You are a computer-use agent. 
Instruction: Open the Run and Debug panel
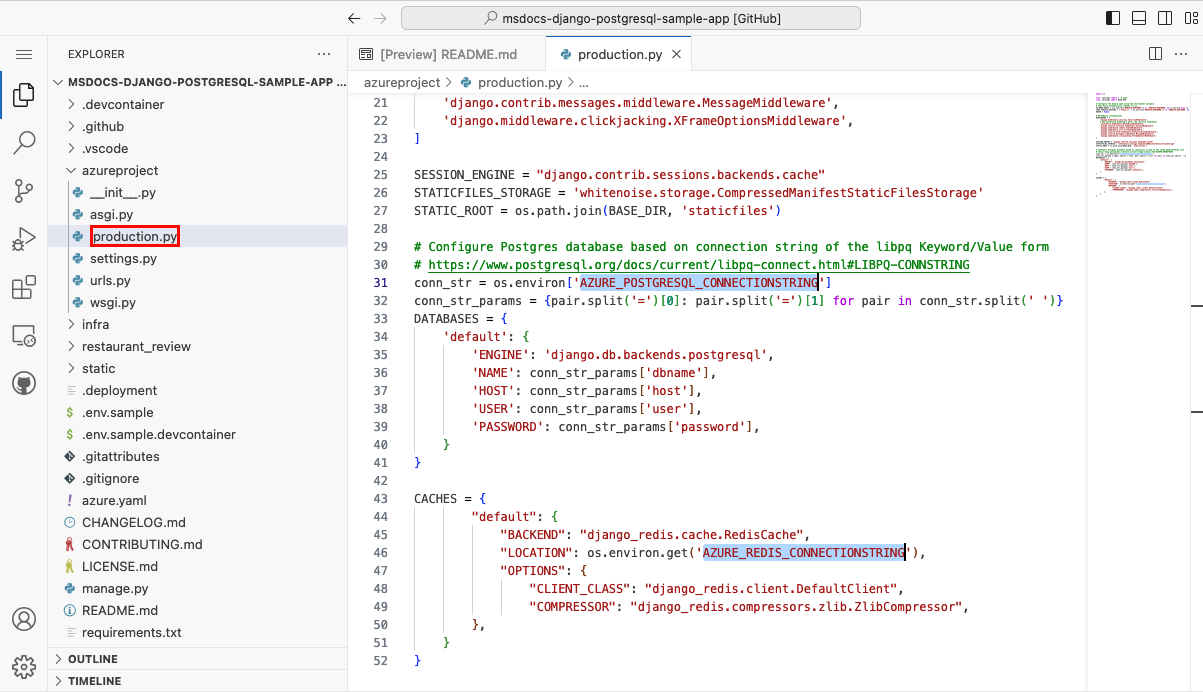point(24,238)
